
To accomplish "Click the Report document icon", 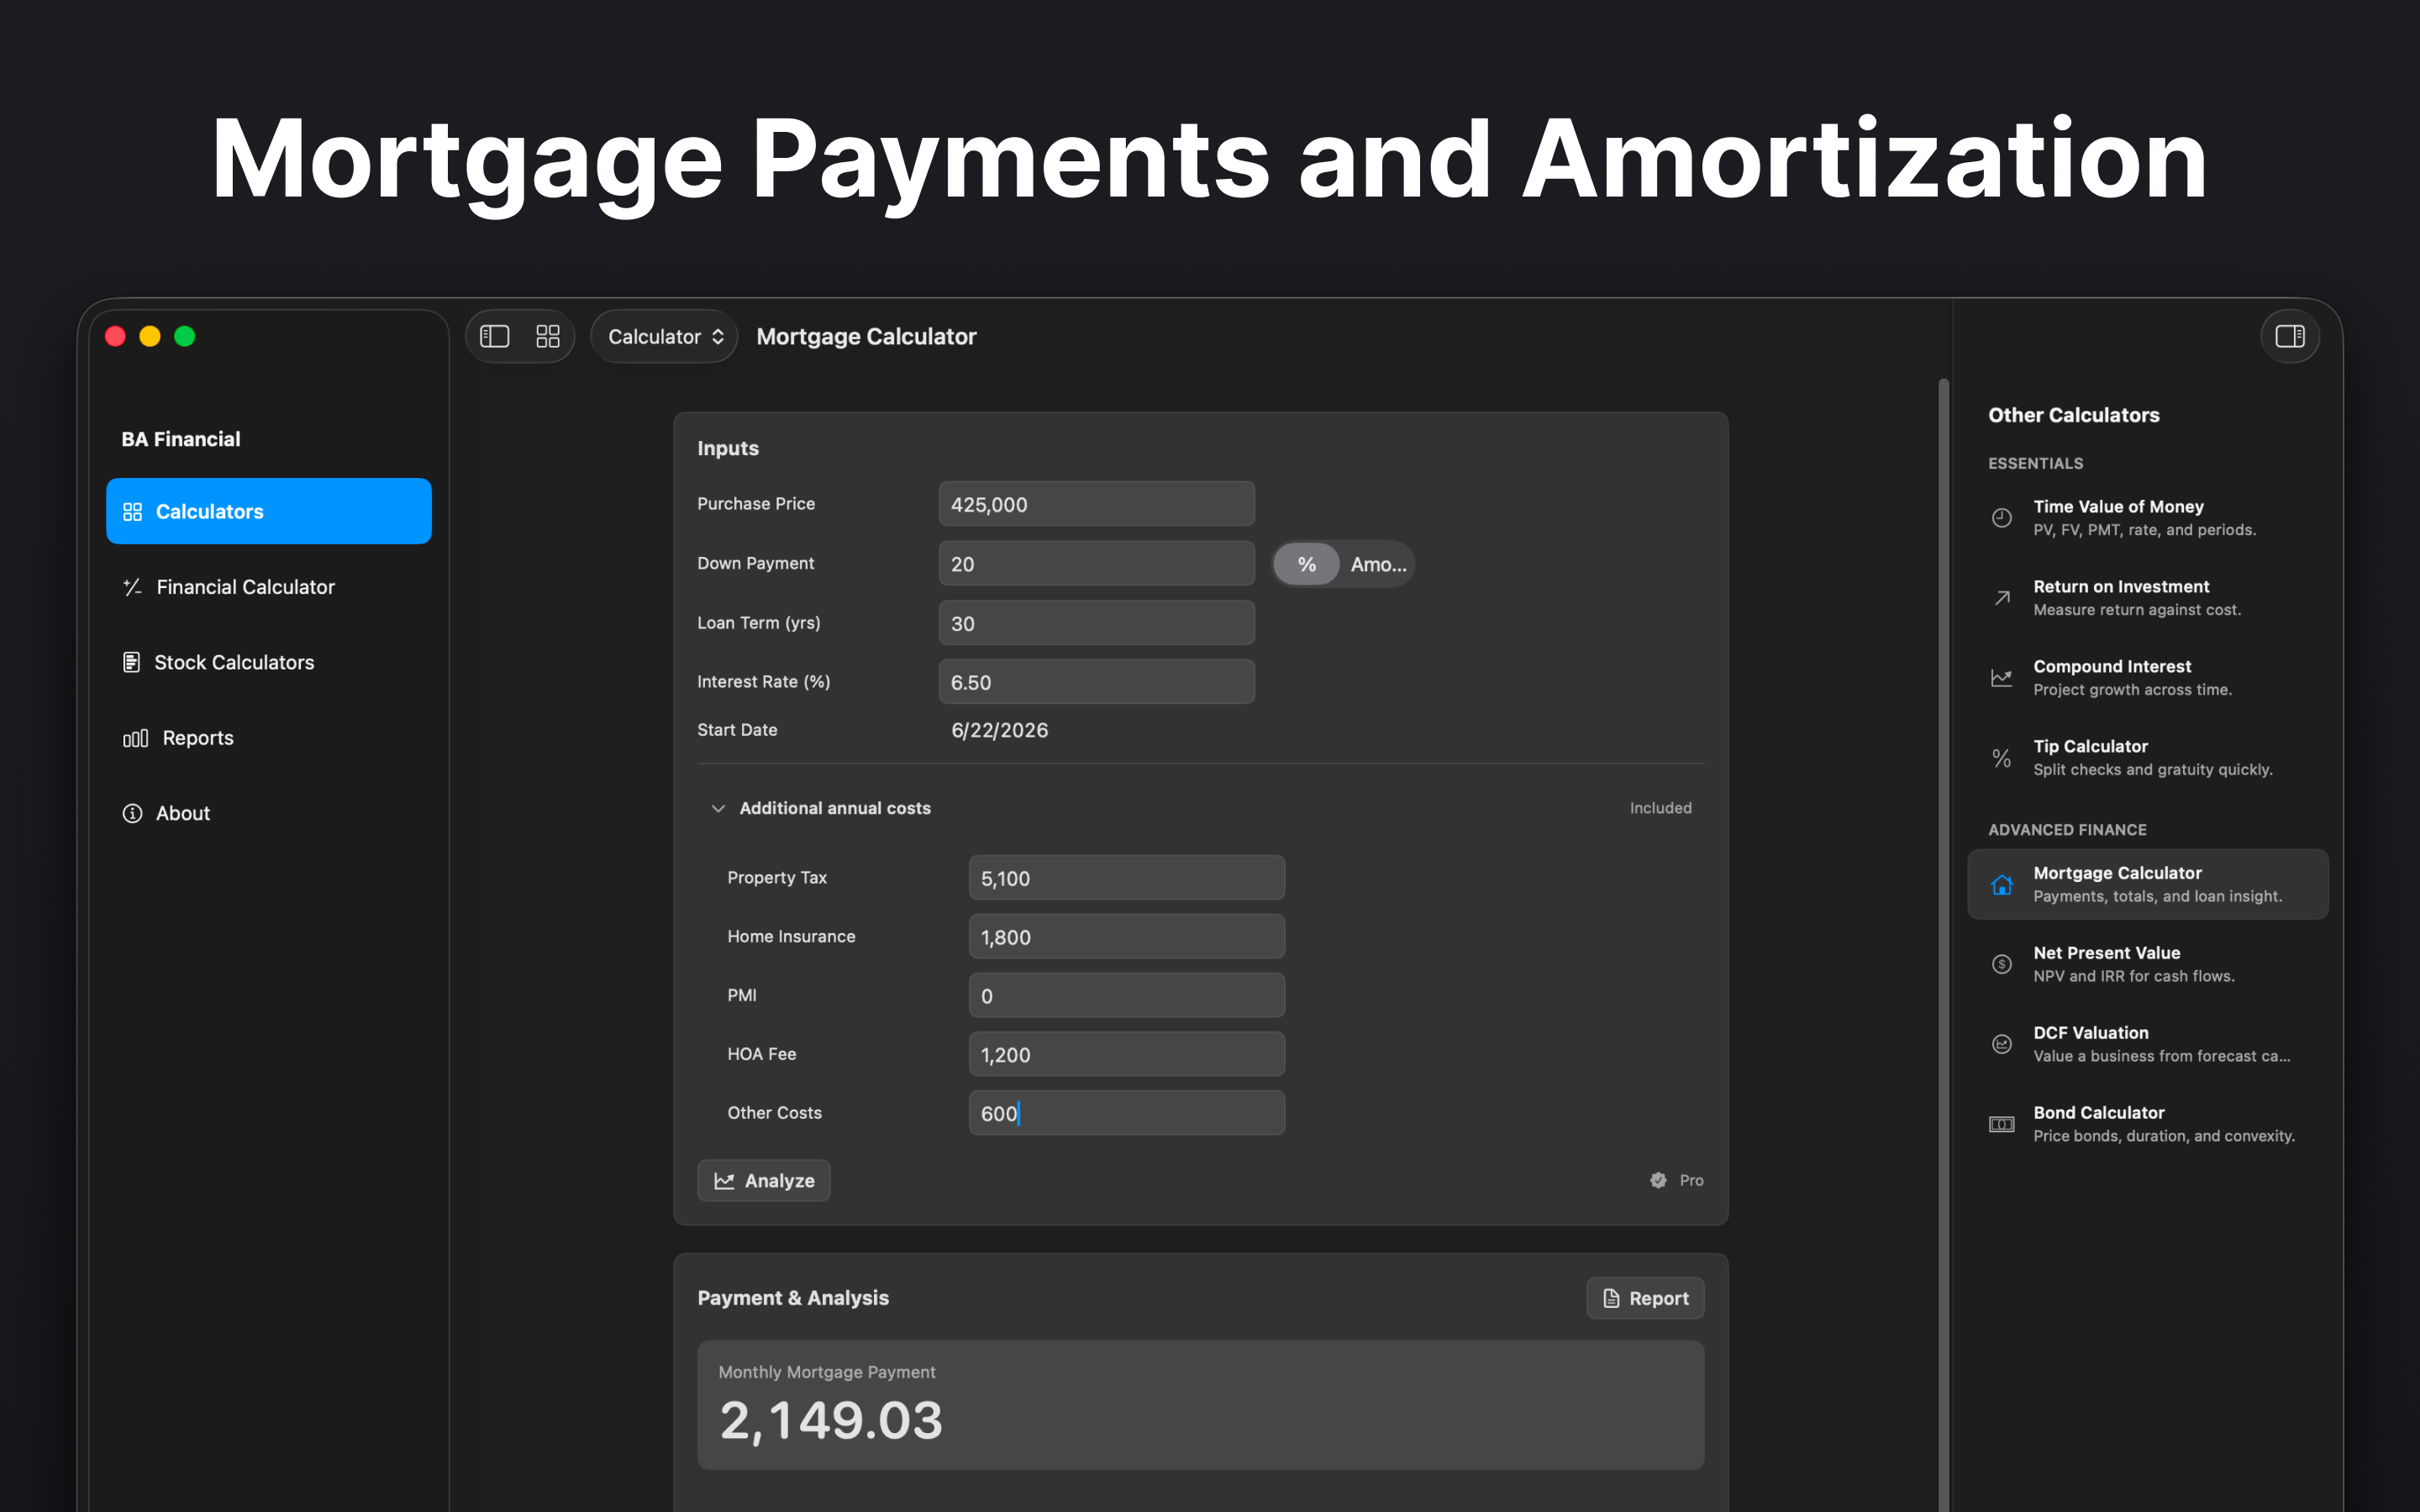I will [x=1611, y=1298].
